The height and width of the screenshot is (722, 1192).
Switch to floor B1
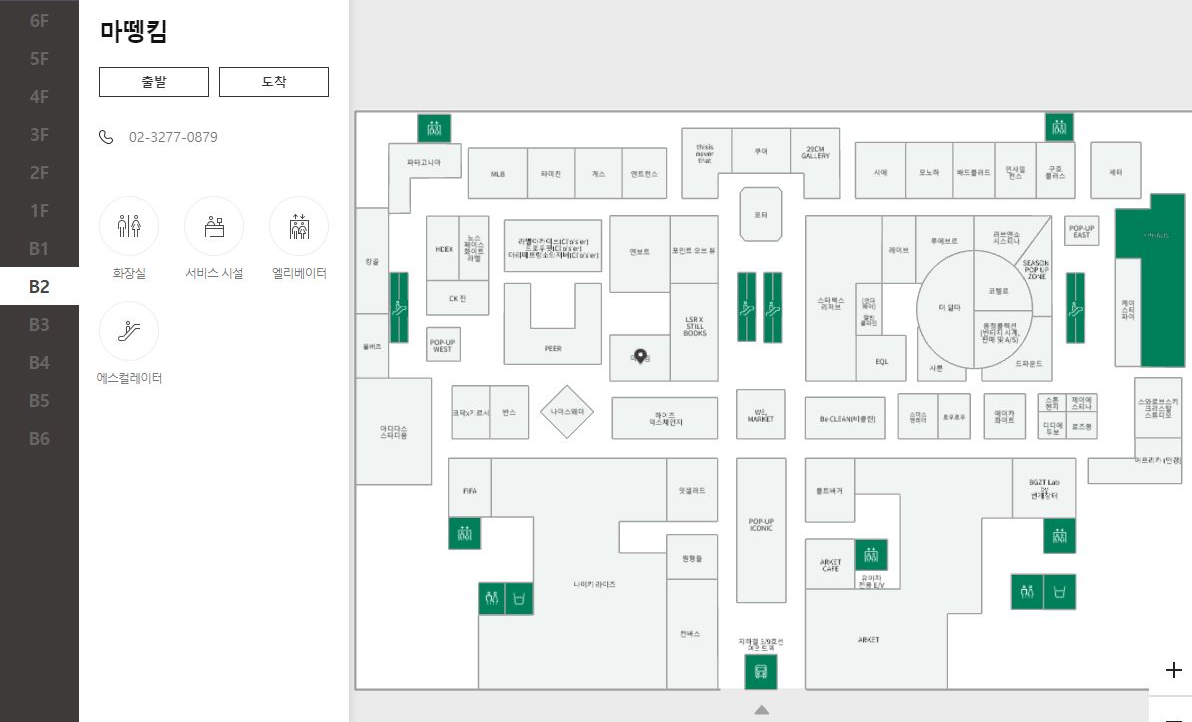(x=40, y=249)
